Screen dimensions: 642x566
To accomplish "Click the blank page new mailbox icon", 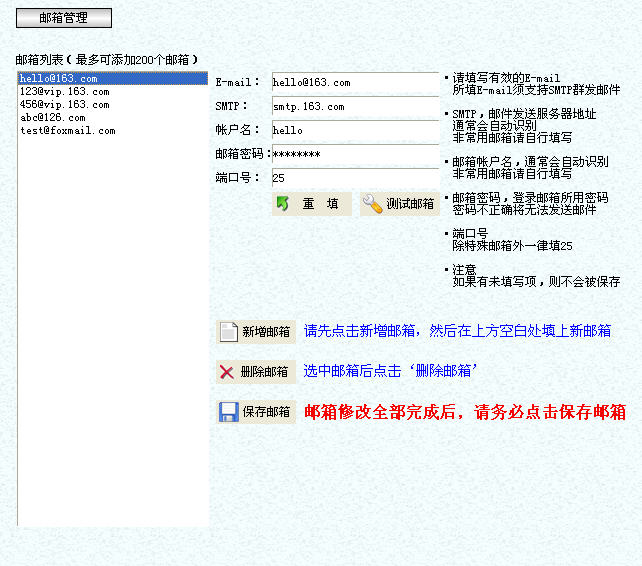I will point(228,332).
